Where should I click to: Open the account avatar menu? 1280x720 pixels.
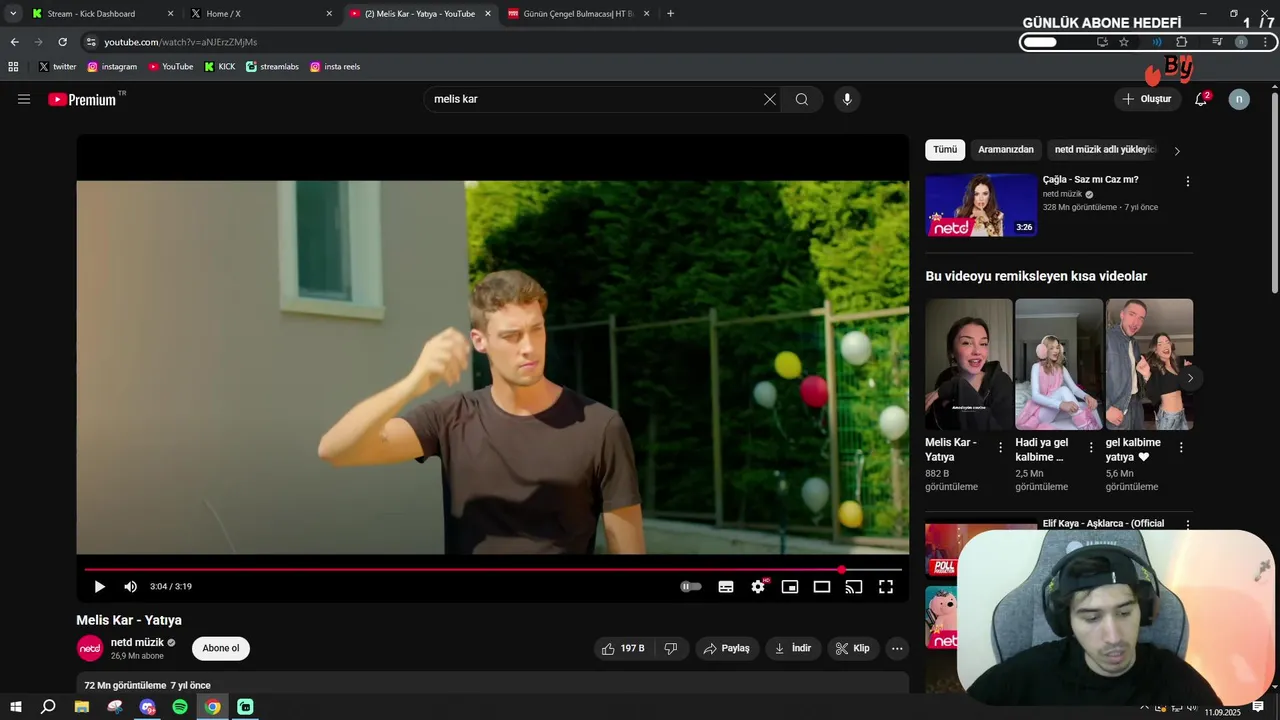click(1239, 99)
